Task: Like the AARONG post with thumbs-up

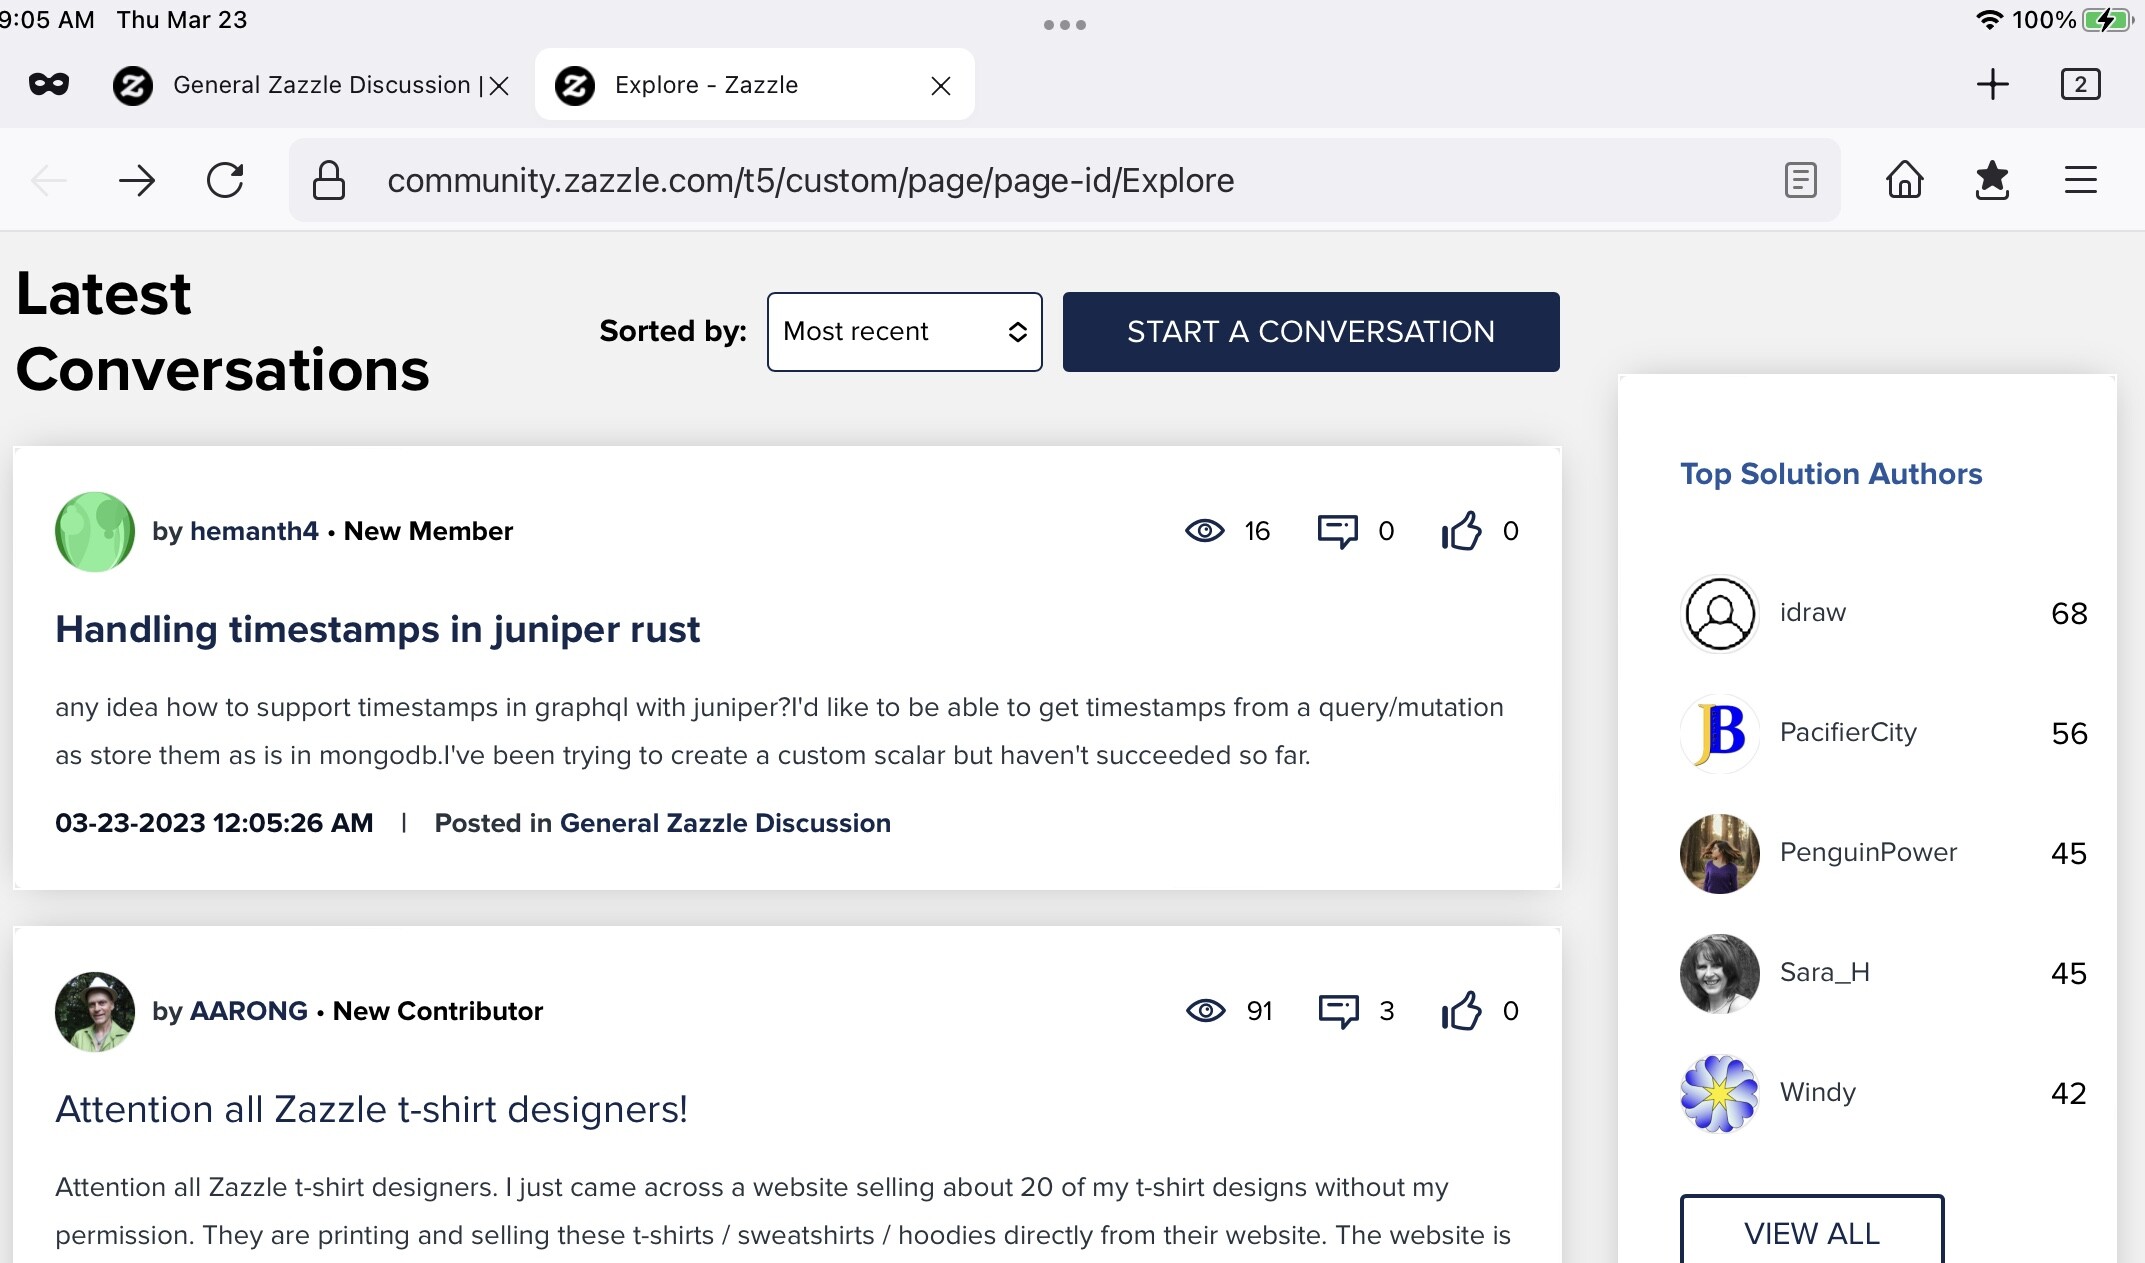Action: pyautogui.click(x=1461, y=1011)
